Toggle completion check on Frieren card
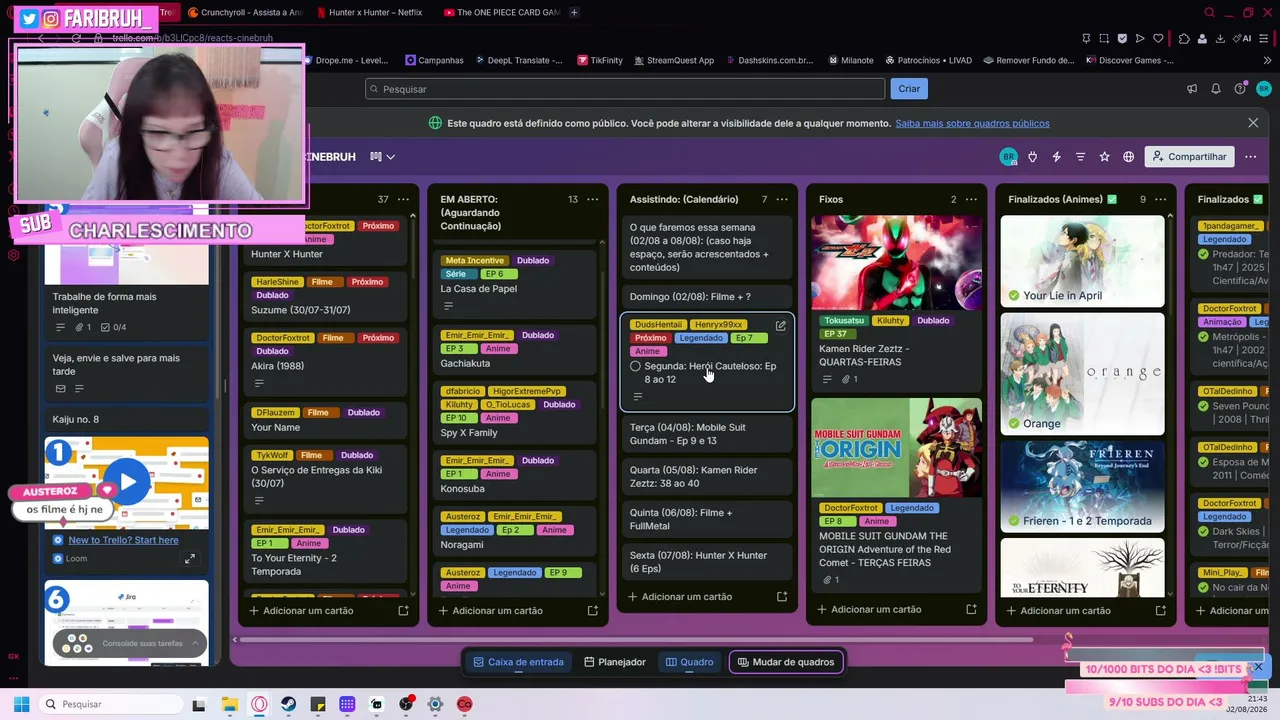 click(1014, 521)
